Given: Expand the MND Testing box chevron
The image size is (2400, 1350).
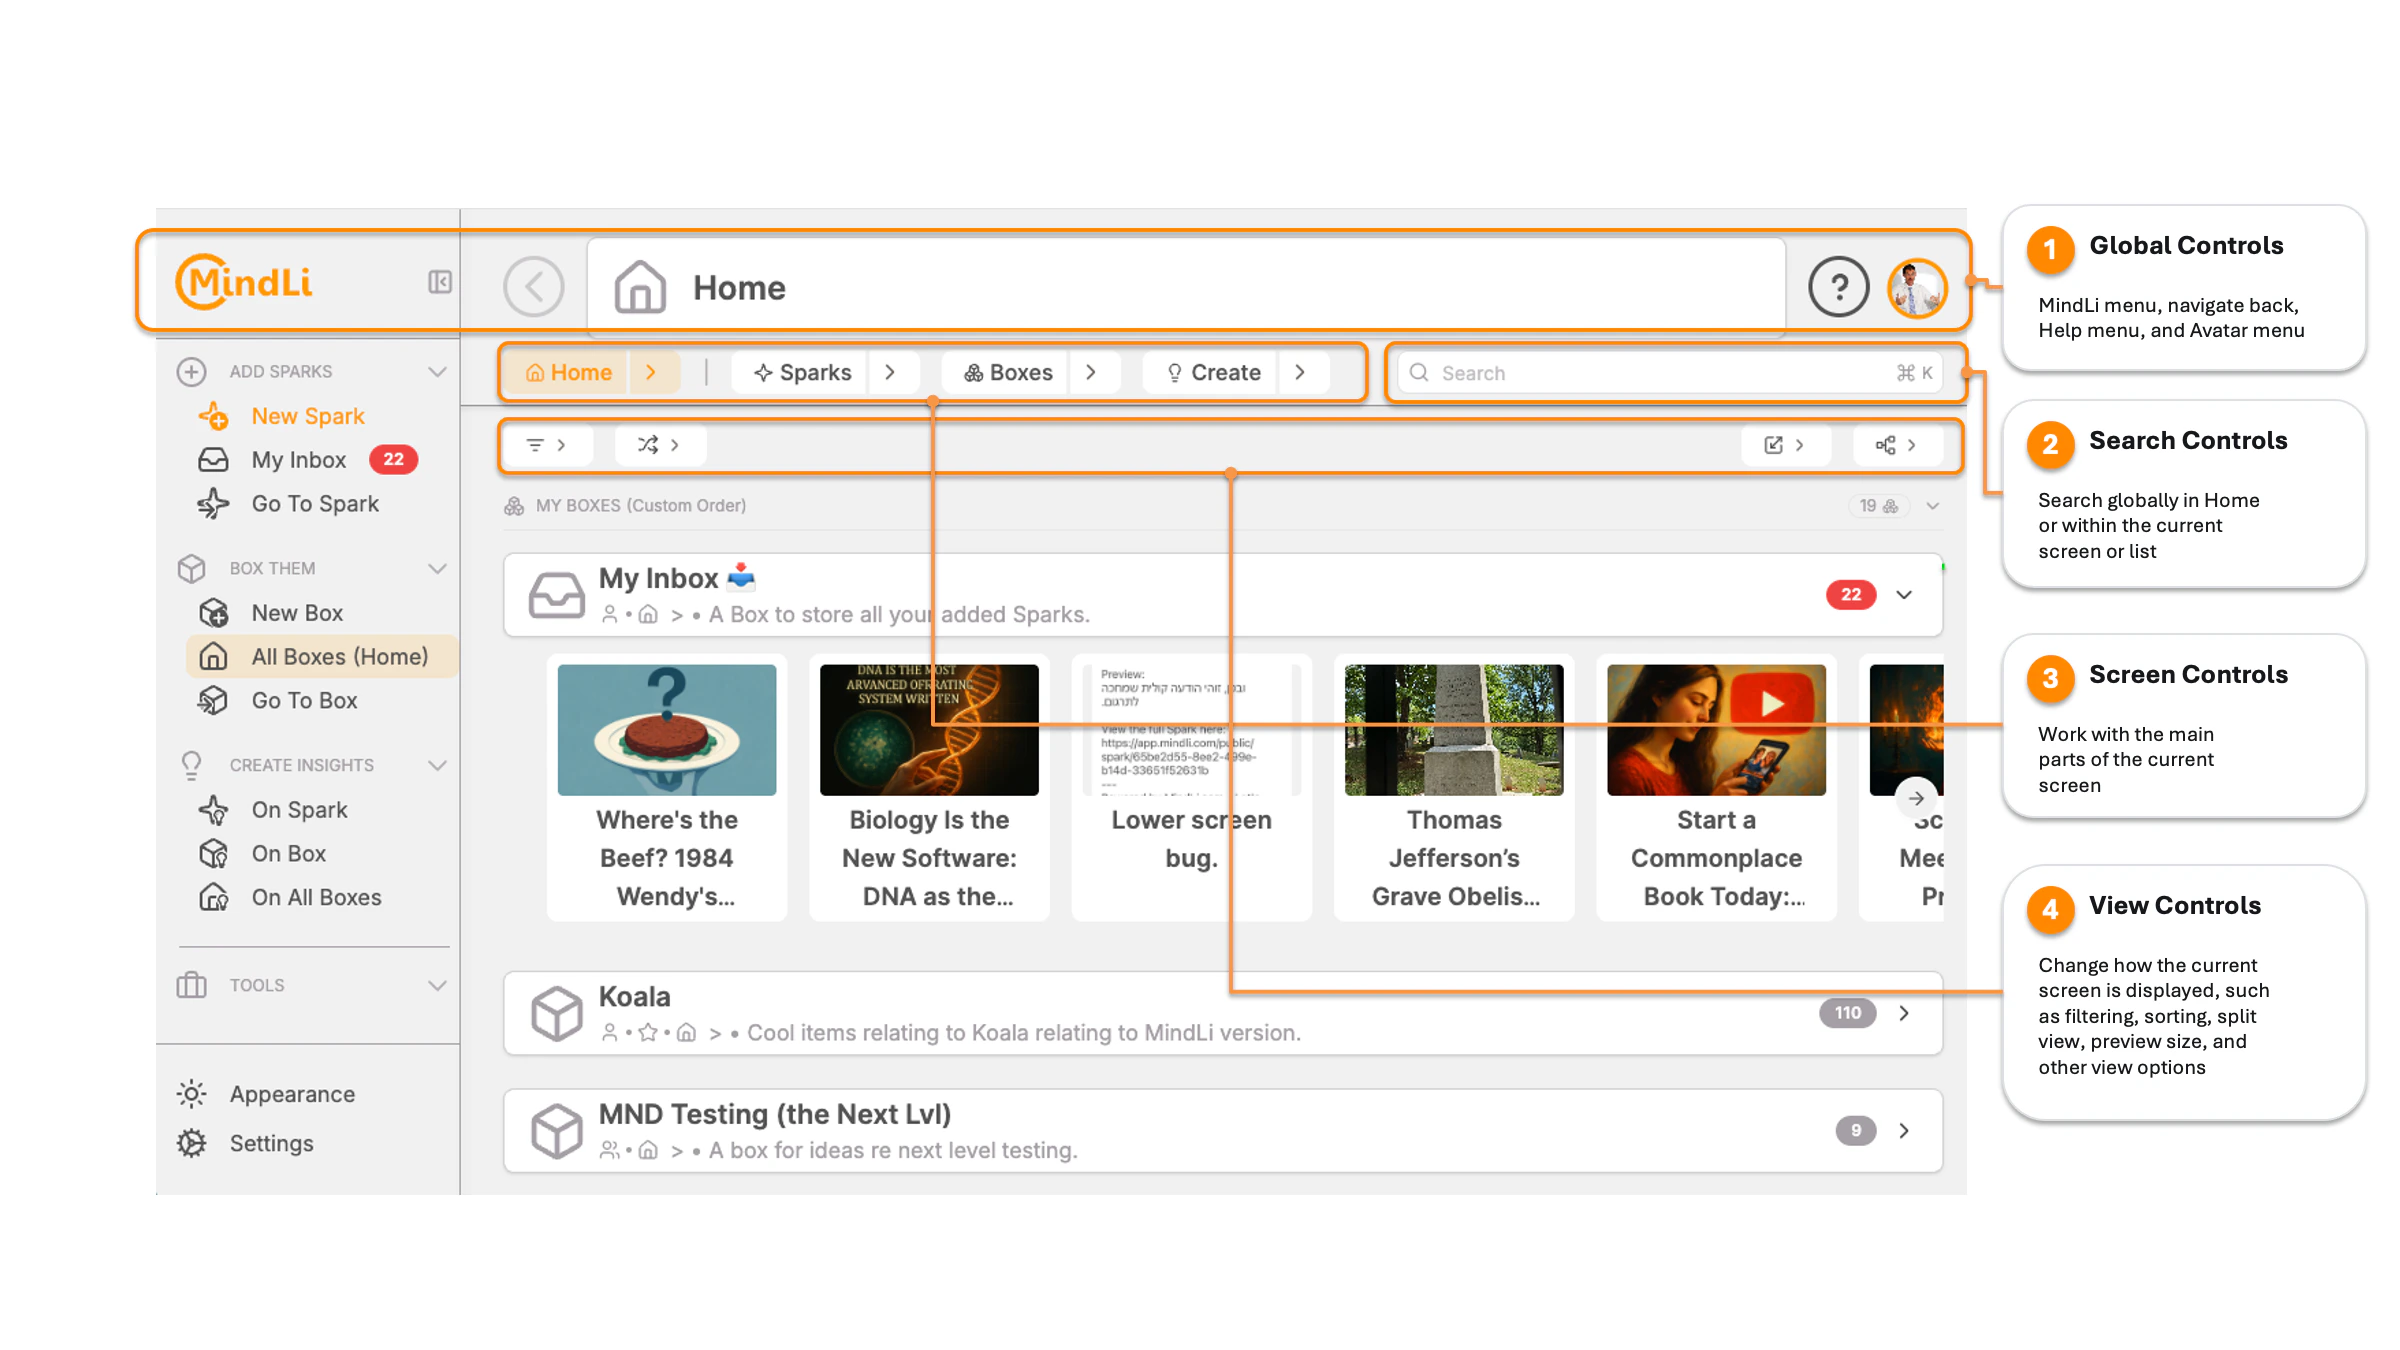Looking at the screenshot, I should (x=1904, y=1131).
